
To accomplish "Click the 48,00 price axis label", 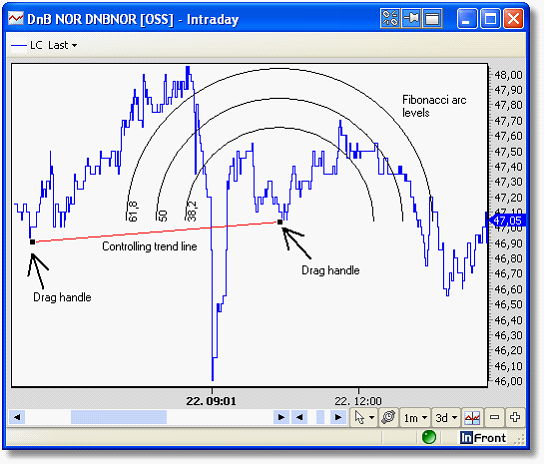I will tap(508, 75).
